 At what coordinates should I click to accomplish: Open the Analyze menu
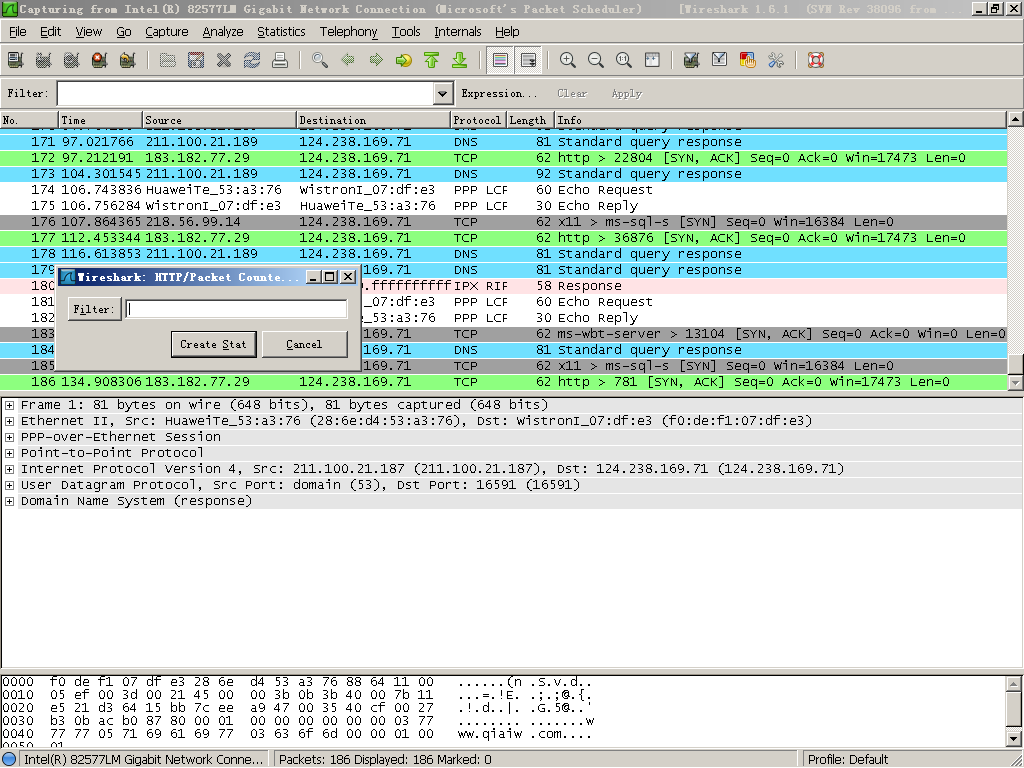(x=223, y=31)
